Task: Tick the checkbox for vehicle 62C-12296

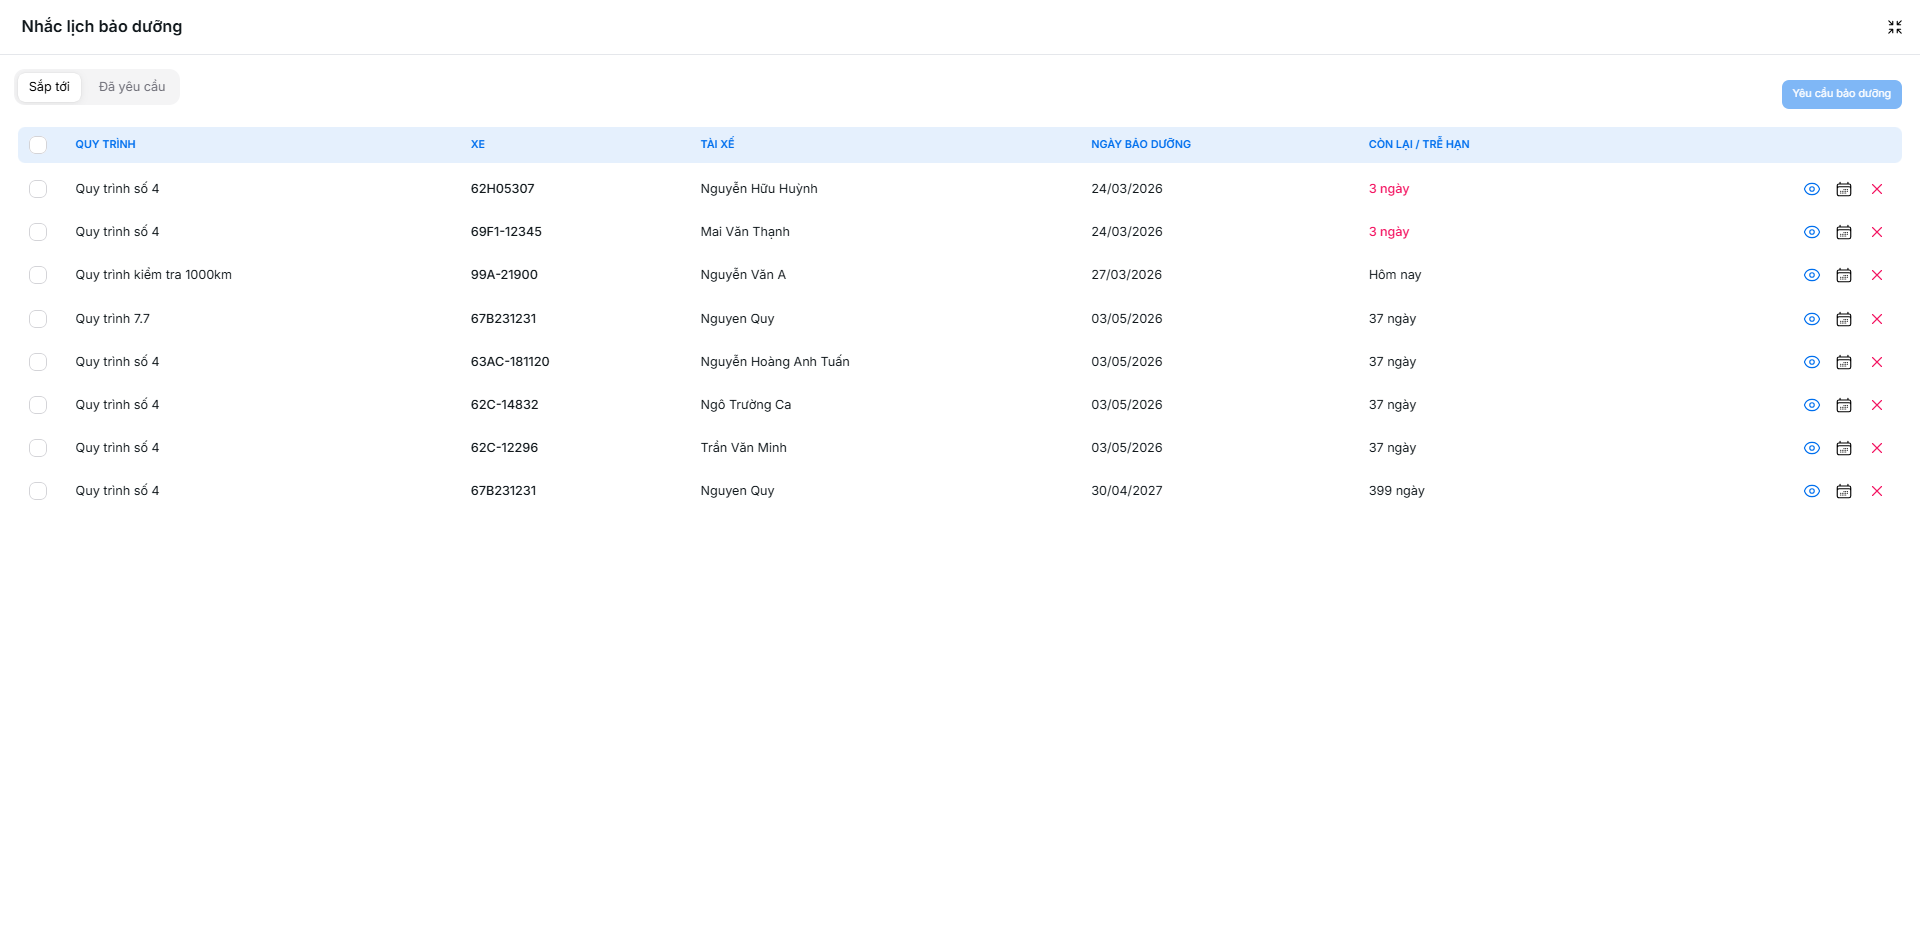Action: pyautogui.click(x=38, y=448)
